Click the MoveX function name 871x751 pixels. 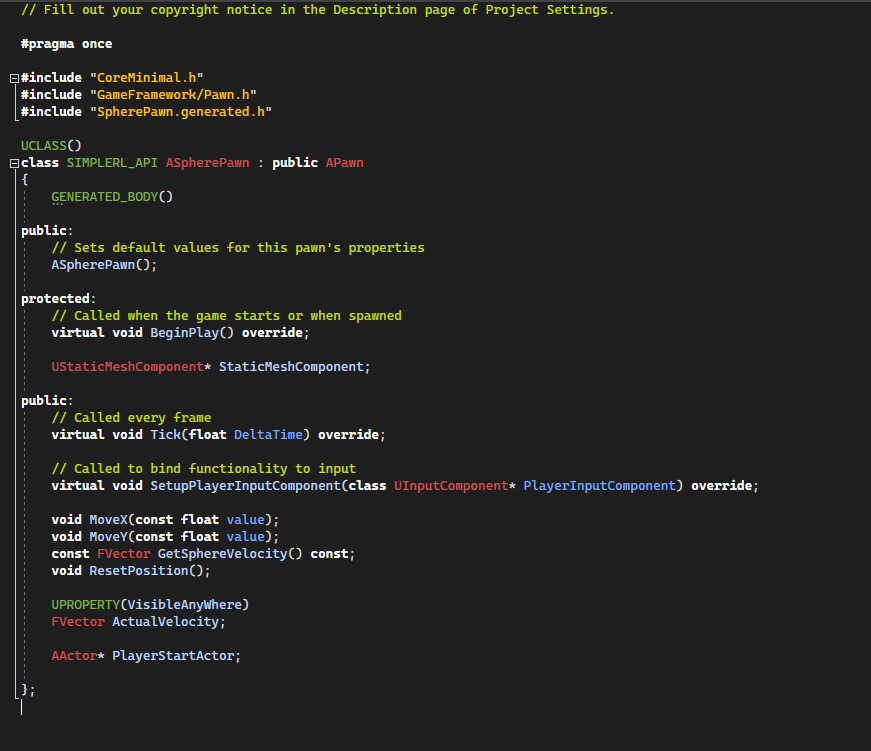pyautogui.click(x=109, y=519)
